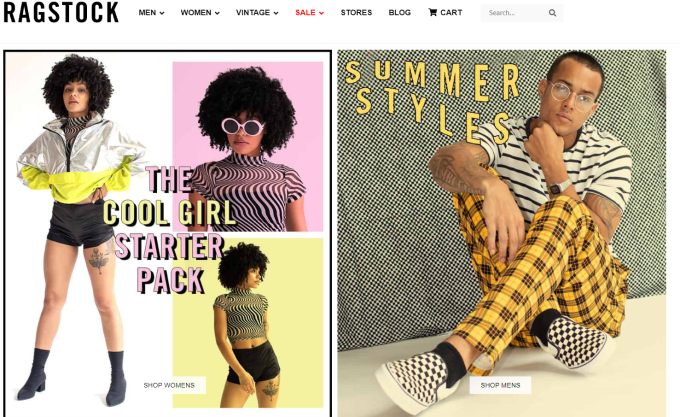Focus the Search text field
Image resolution: width=680 pixels, height=417 pixels.
pyautogui.click(x=516, y=13)
